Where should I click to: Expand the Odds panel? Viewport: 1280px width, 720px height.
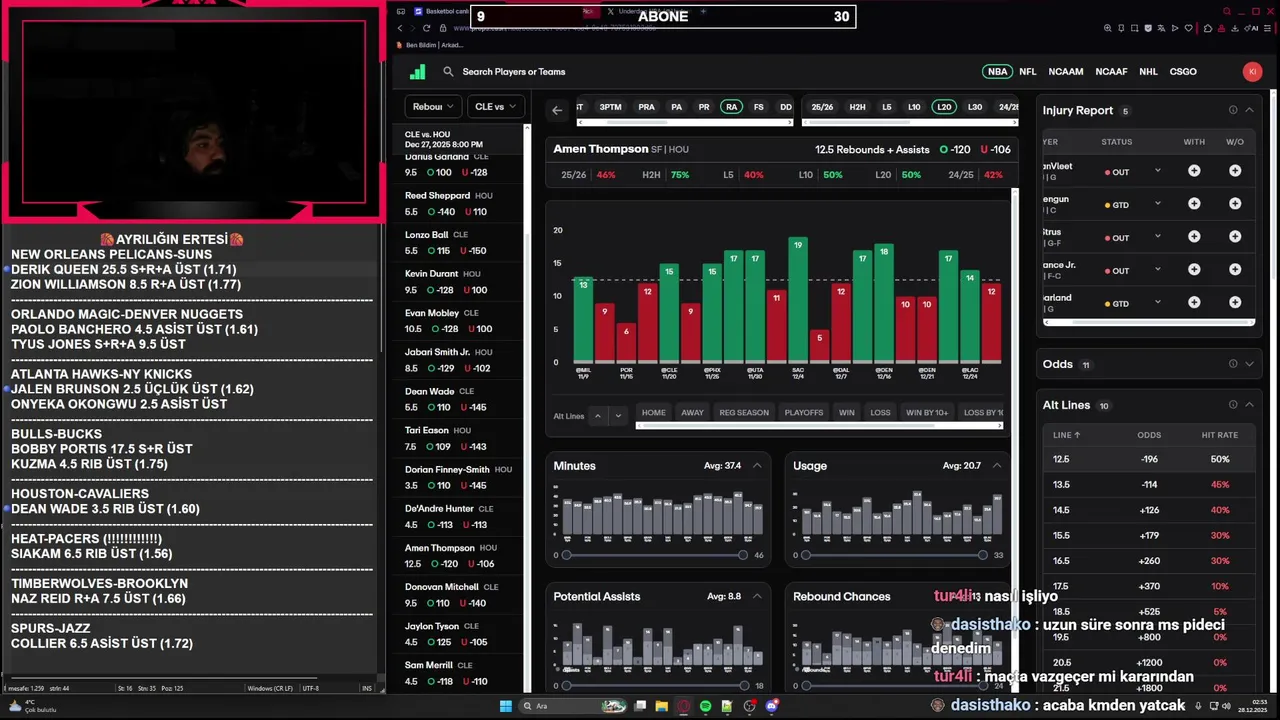(x=1249, y=364)
